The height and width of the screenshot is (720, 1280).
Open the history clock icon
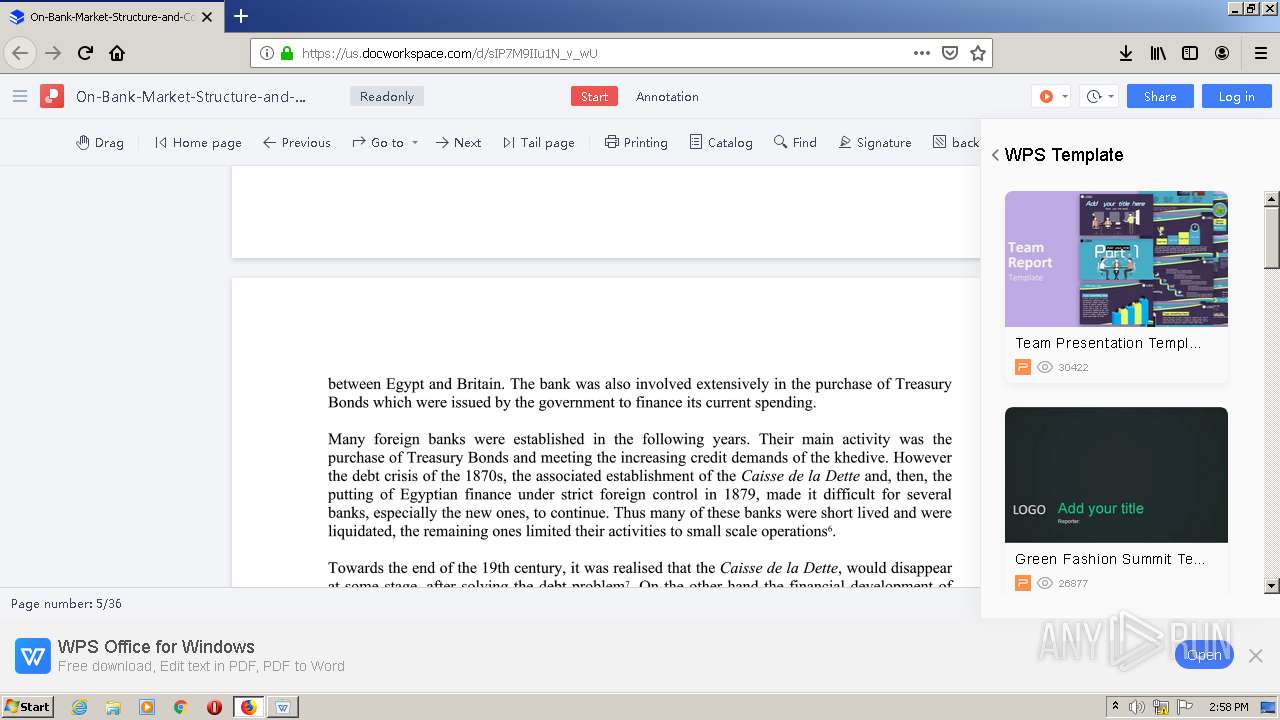pyautogui.click(x=1094, y=96)
